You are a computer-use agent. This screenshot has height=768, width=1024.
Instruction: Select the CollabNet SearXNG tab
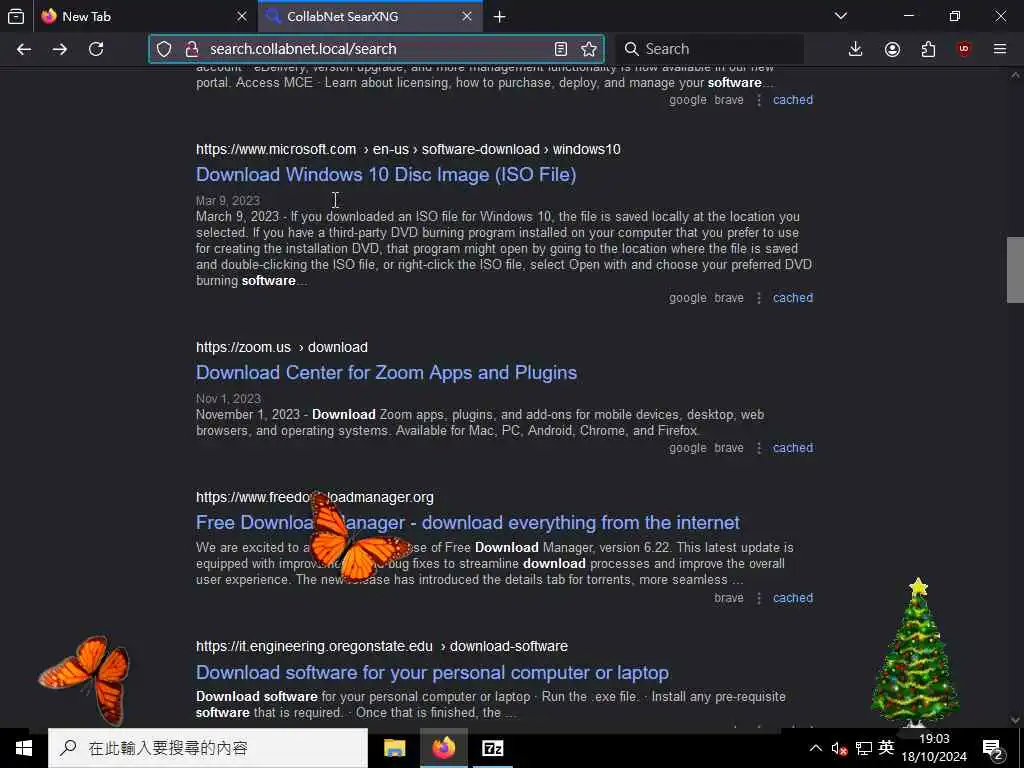[x=371, y=16]
